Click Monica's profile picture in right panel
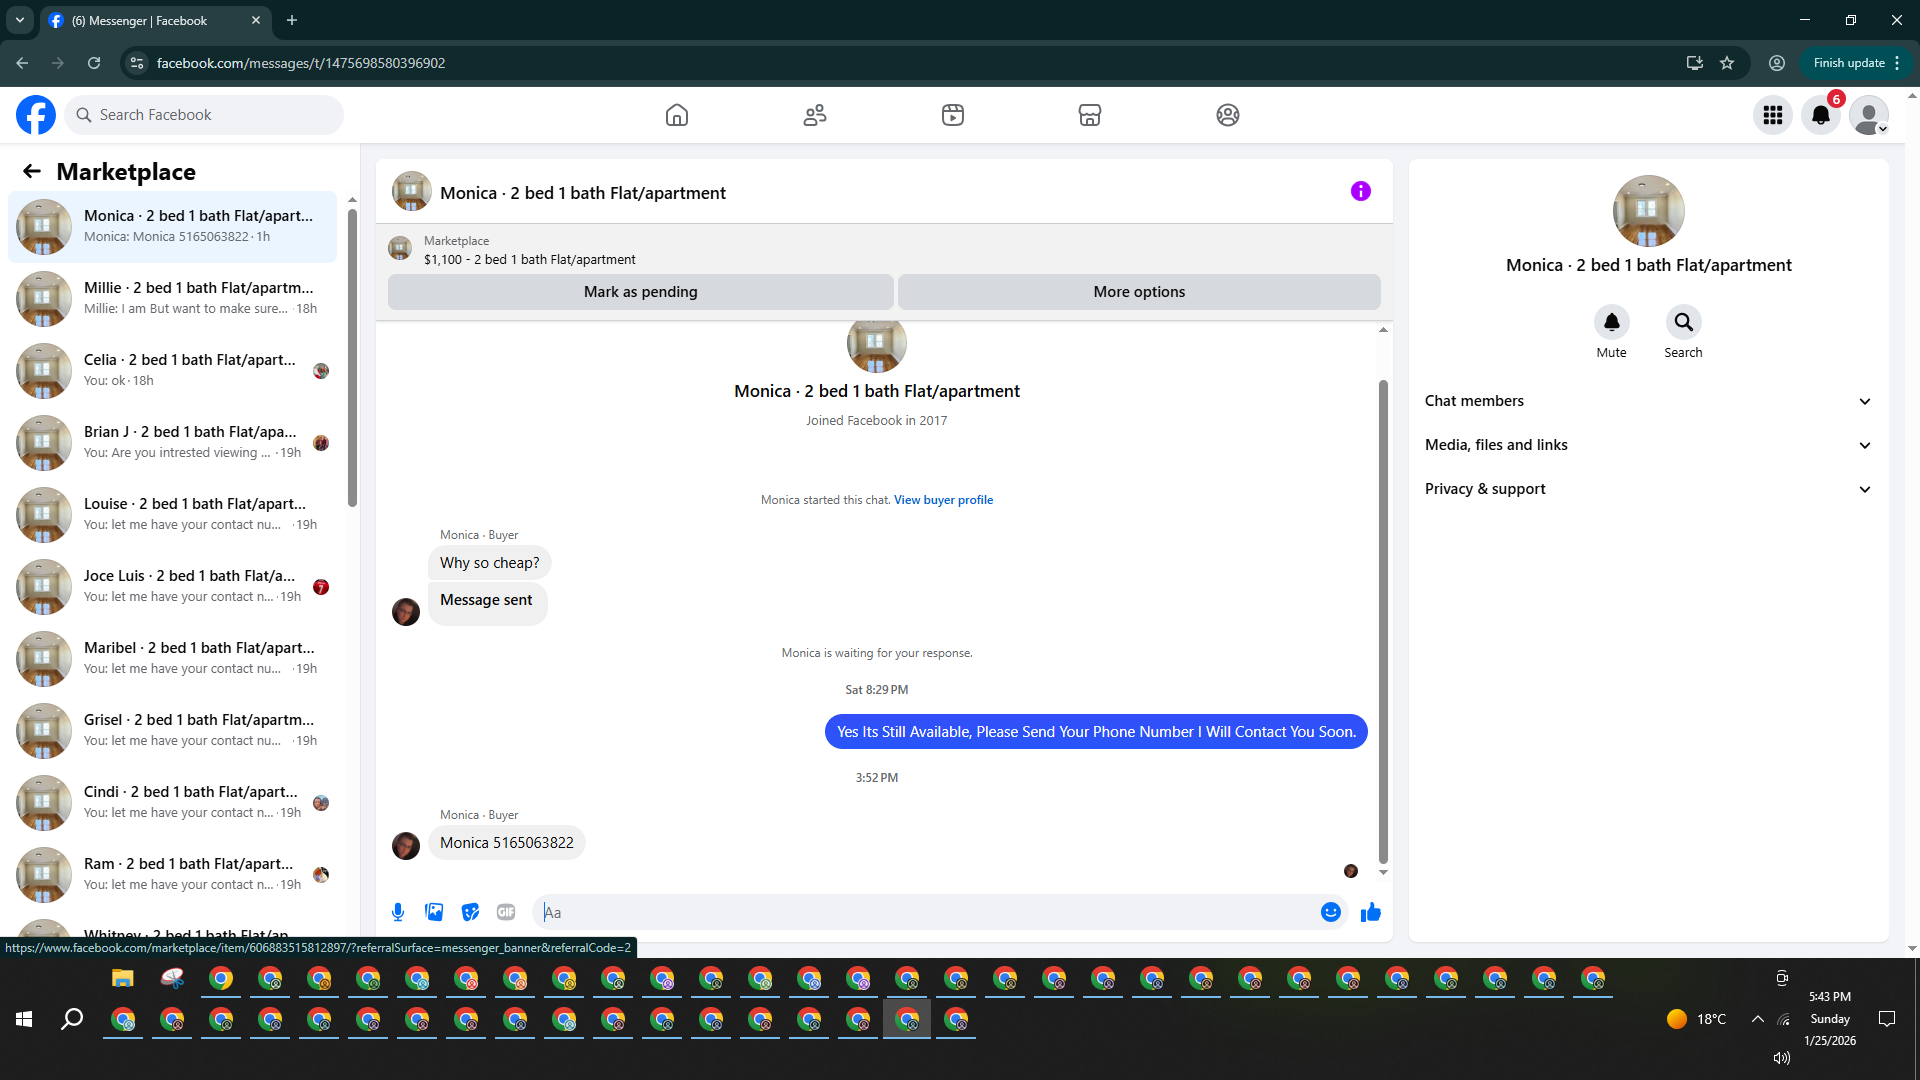Screen dimensions: 1920x1080 coord(1649,211)
